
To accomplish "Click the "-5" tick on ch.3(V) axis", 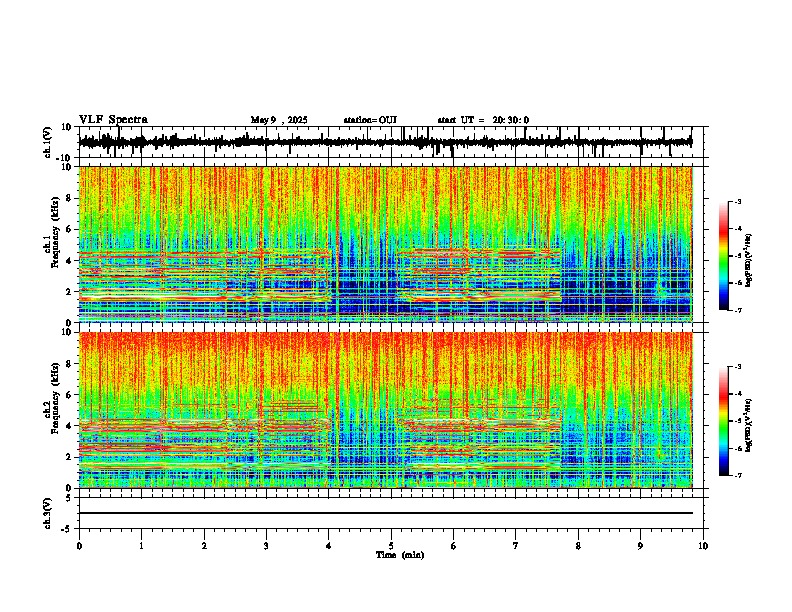I will 68,529.
